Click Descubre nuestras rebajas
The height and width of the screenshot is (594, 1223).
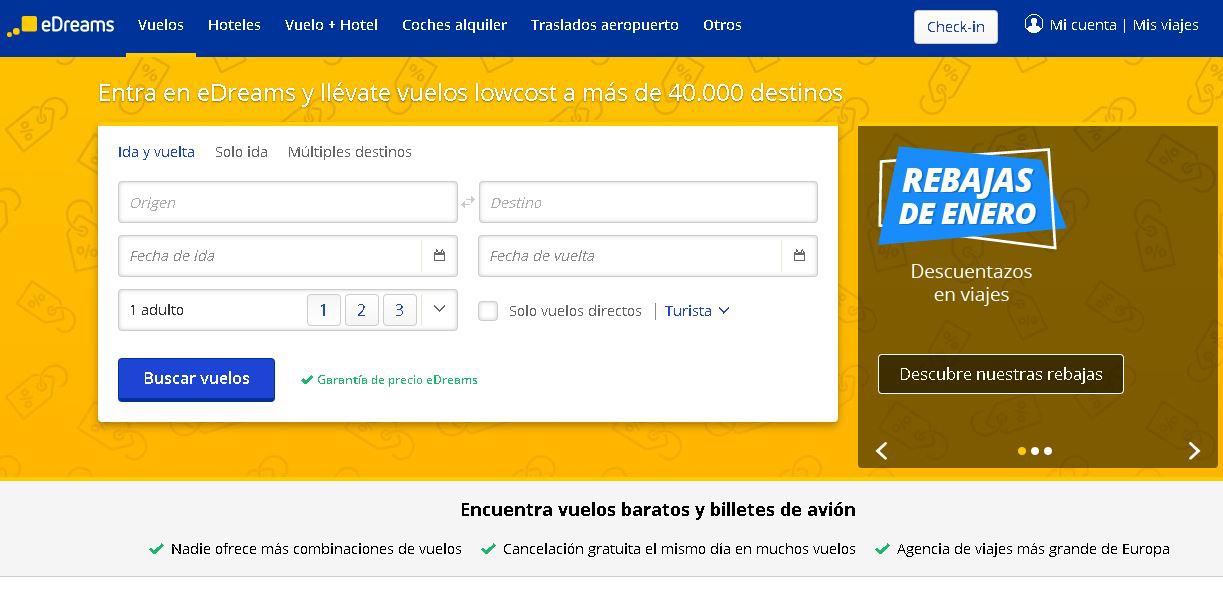tap(1000, 373)
